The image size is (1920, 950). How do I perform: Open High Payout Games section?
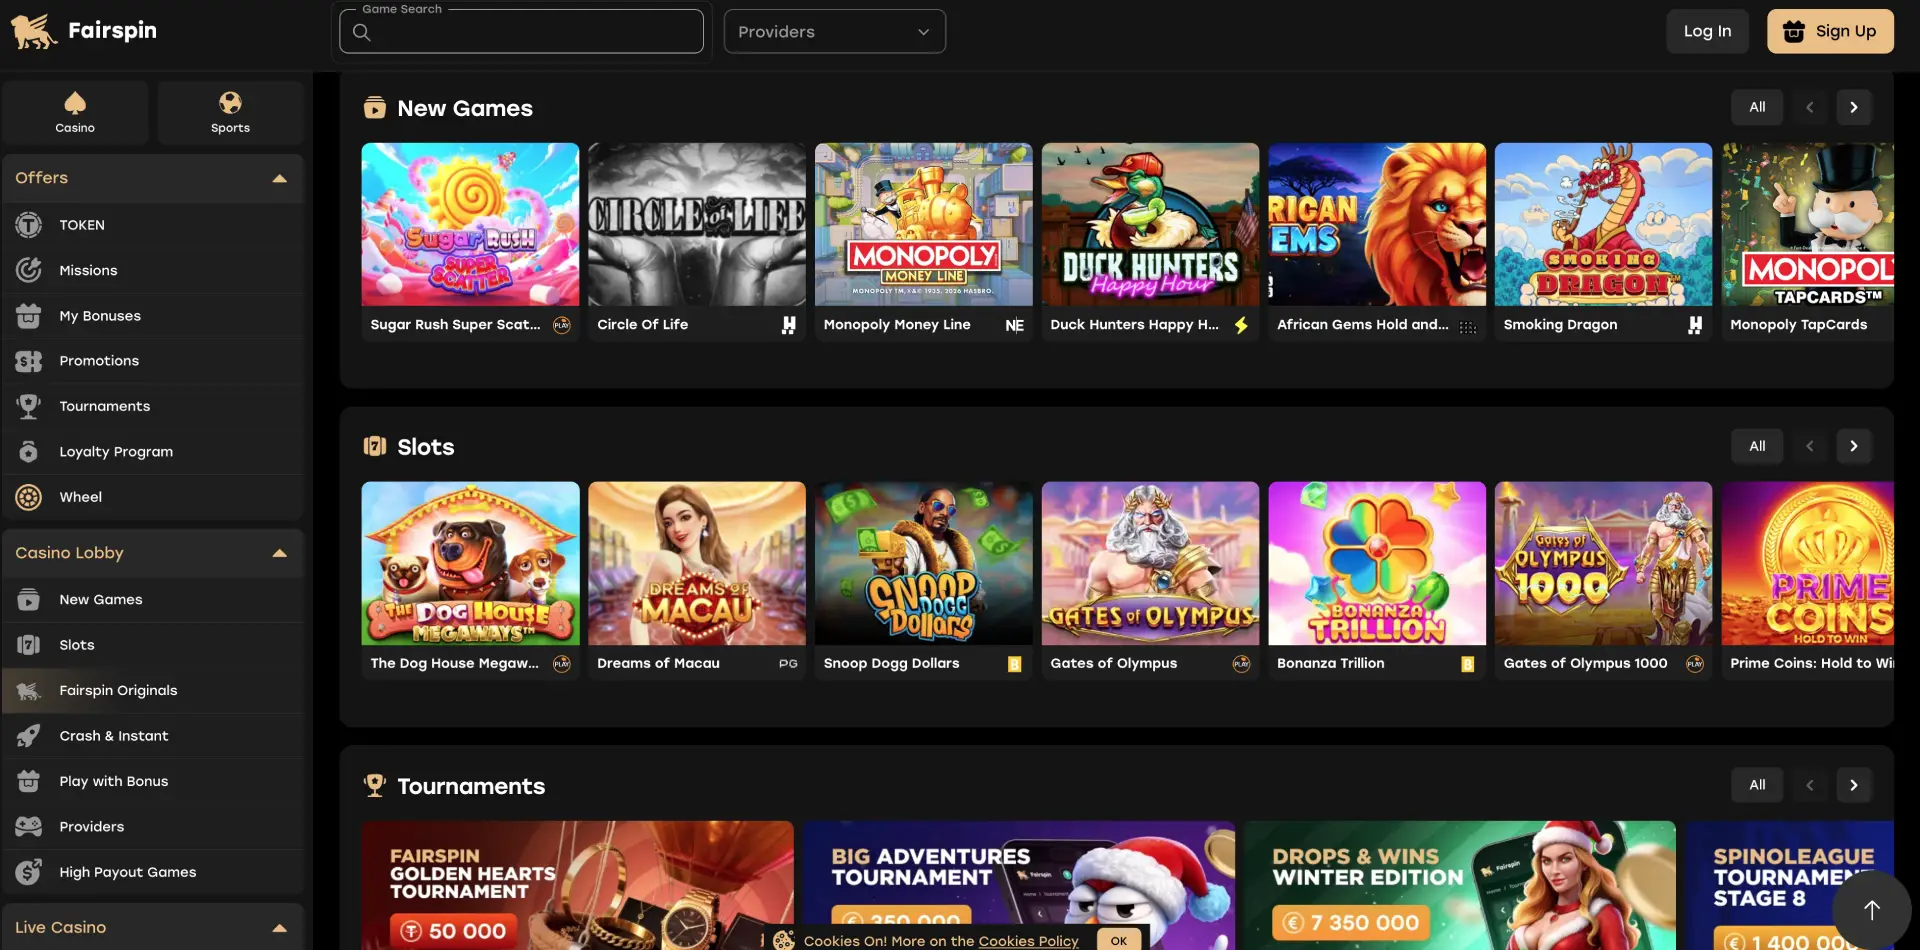(127, 871)
